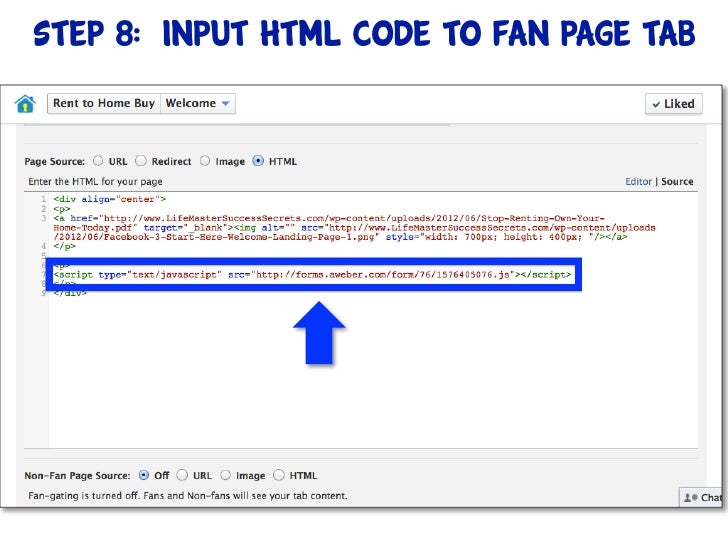Open the Chat bar

coord(702,497)
